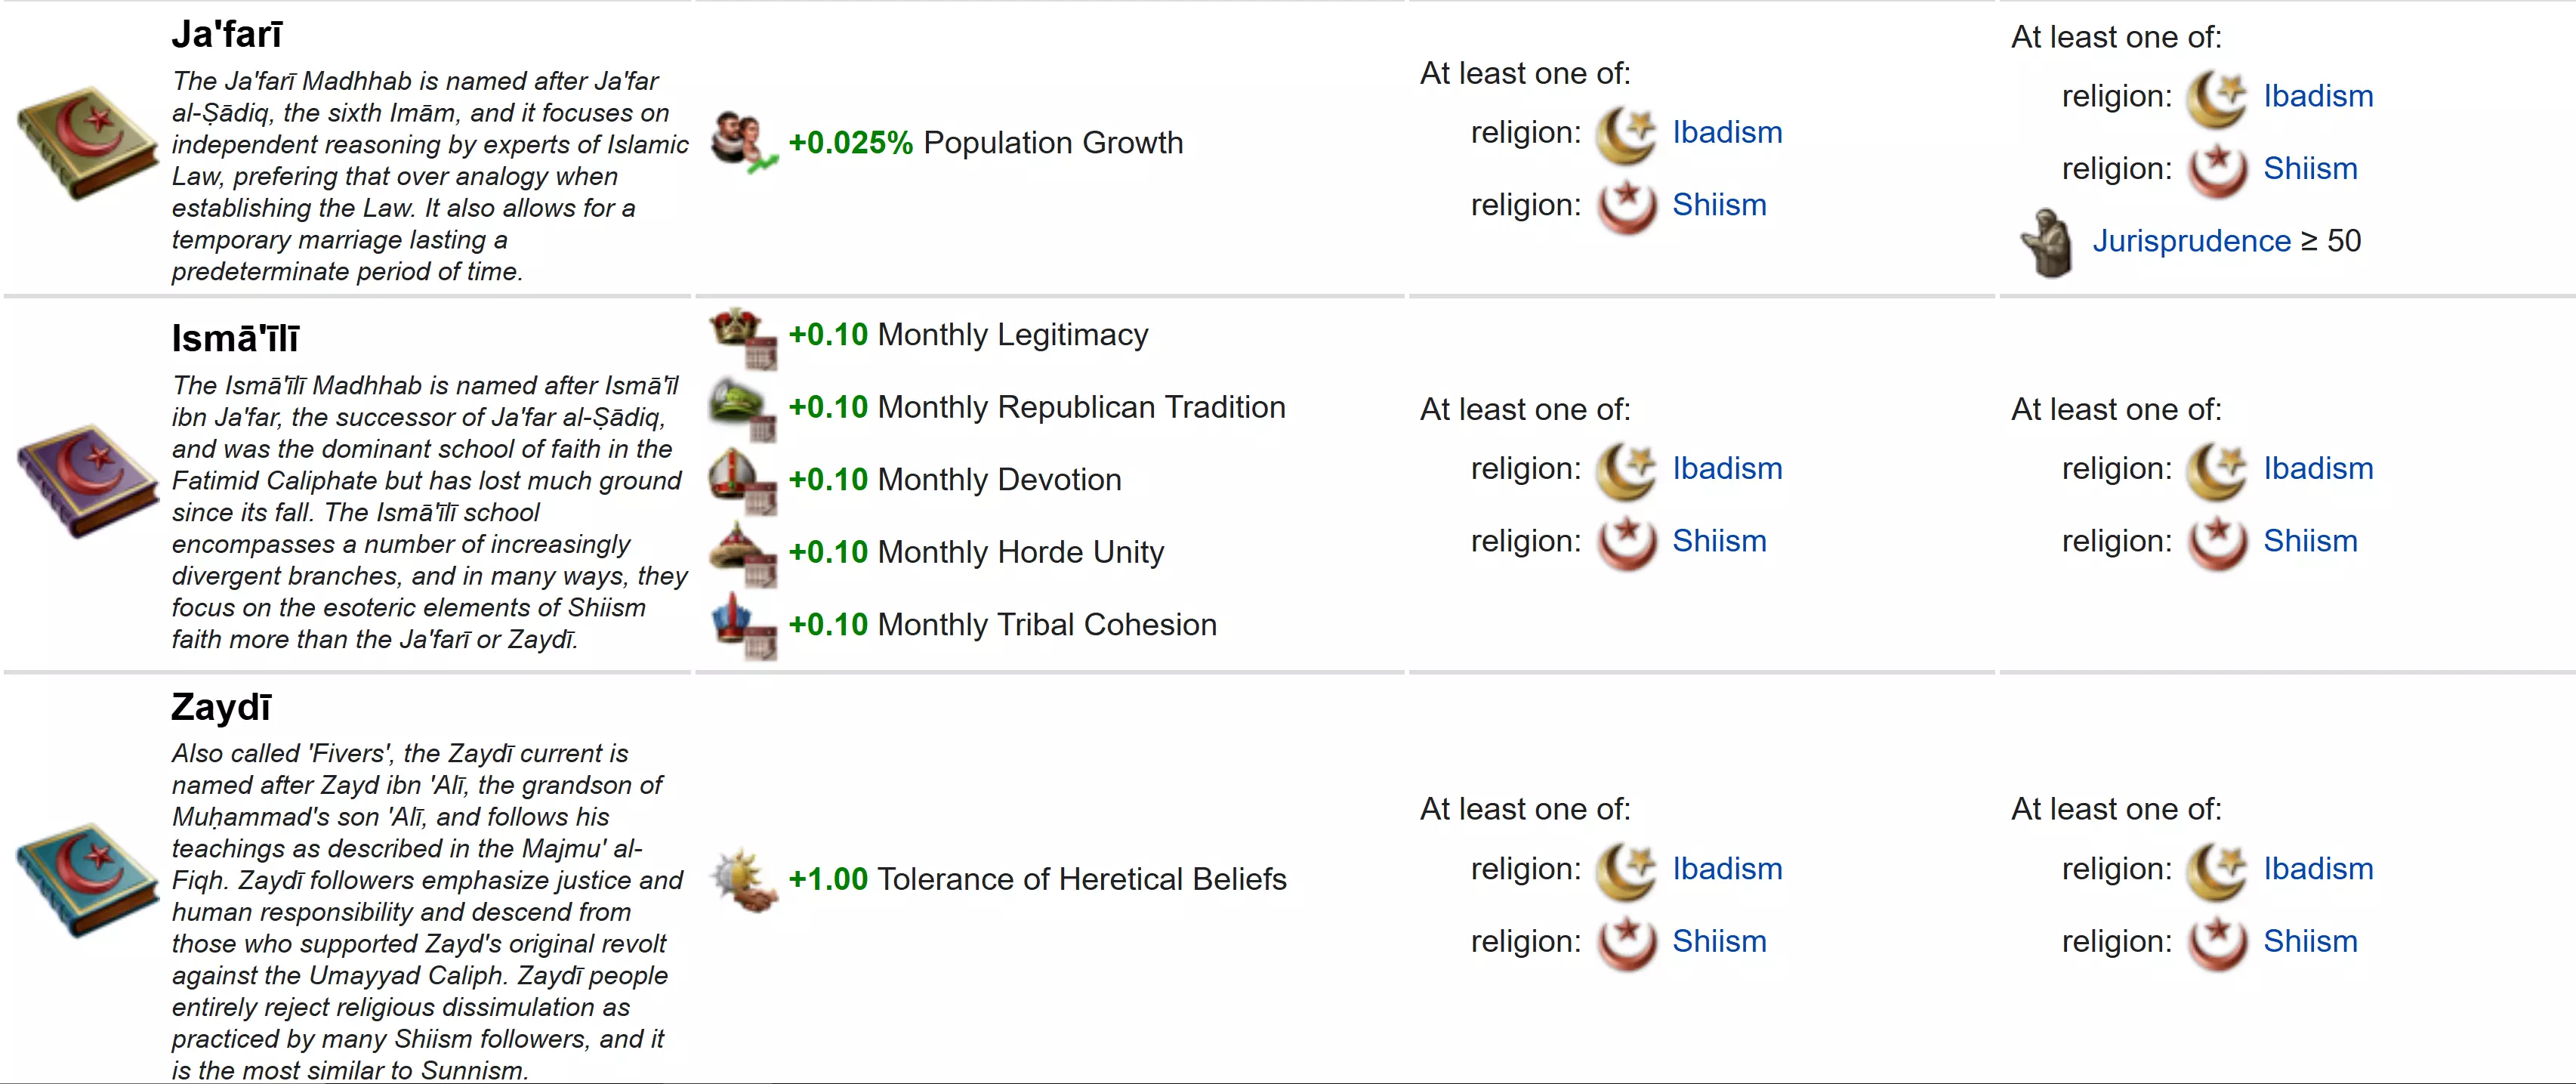Viewport: 2576px width, 1084px height.
Task: Open the Ibadism link in Ismā'īlī's third column
Action: click(x=1727, y=468)
